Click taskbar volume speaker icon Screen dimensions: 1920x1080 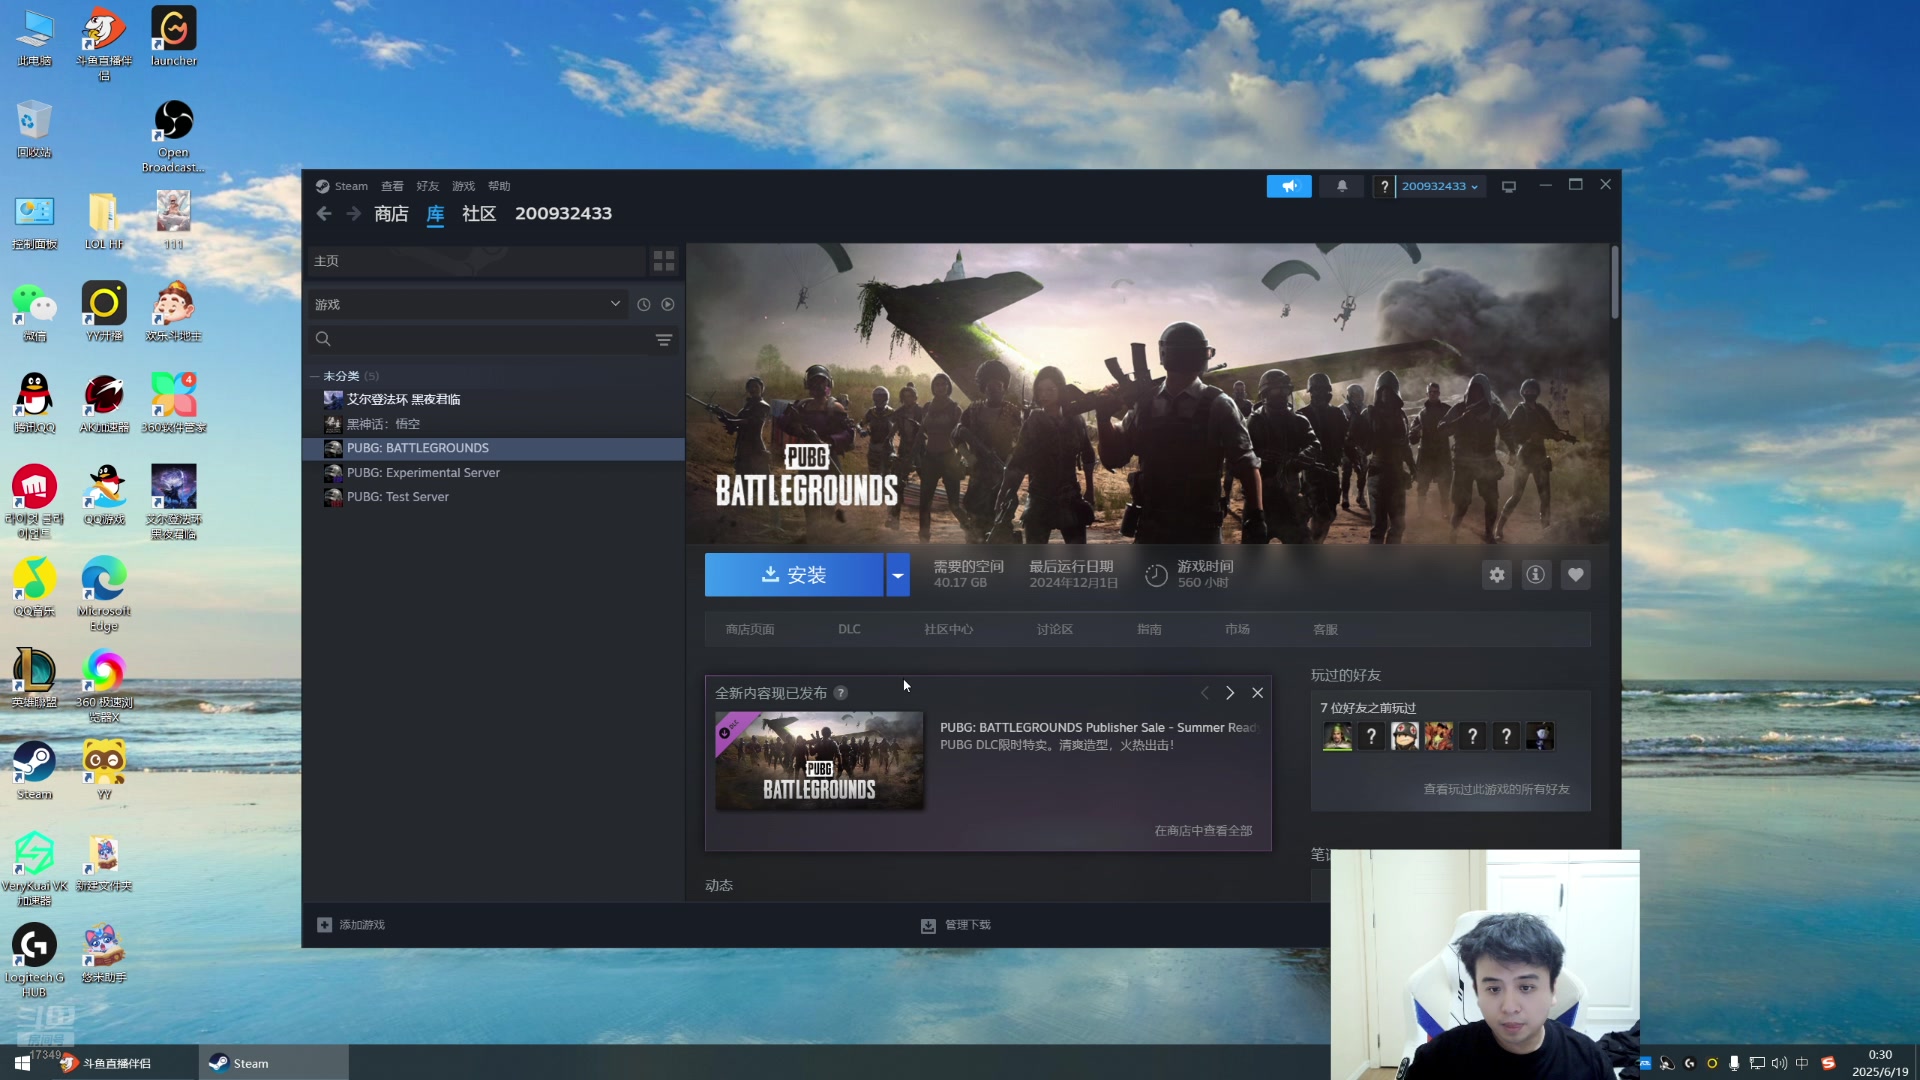[x=1779, y=1063]
